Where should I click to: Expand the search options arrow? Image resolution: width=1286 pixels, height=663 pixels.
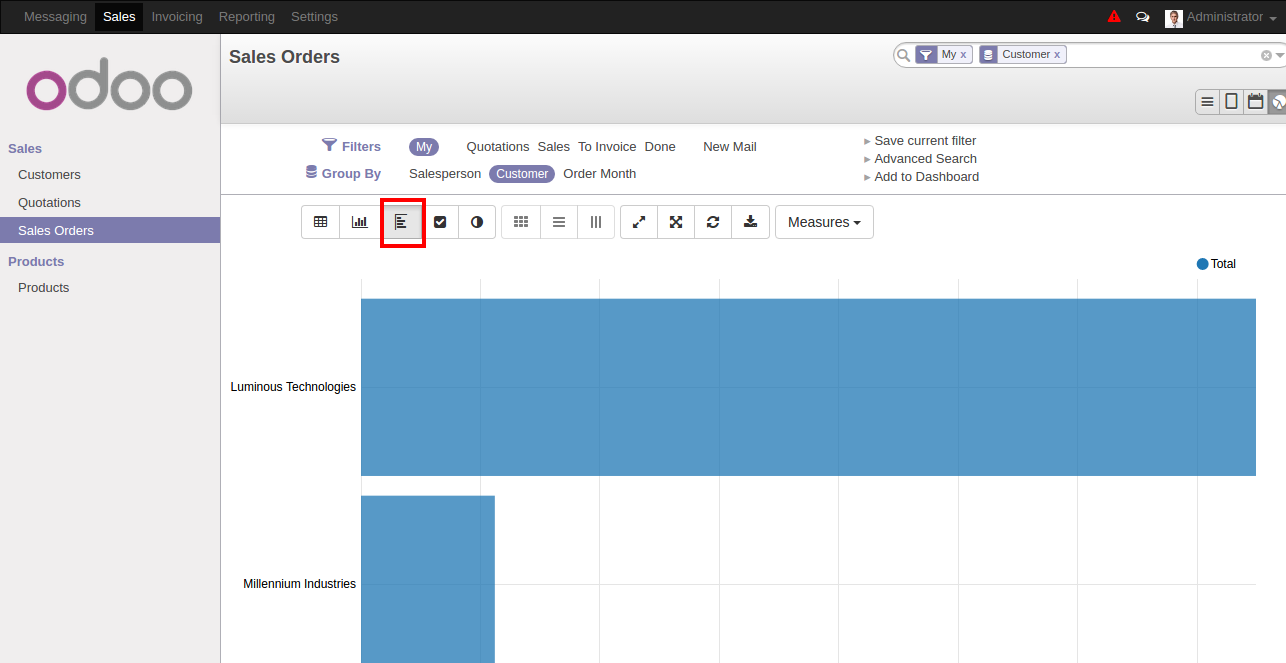click(x=1280, y=56)
